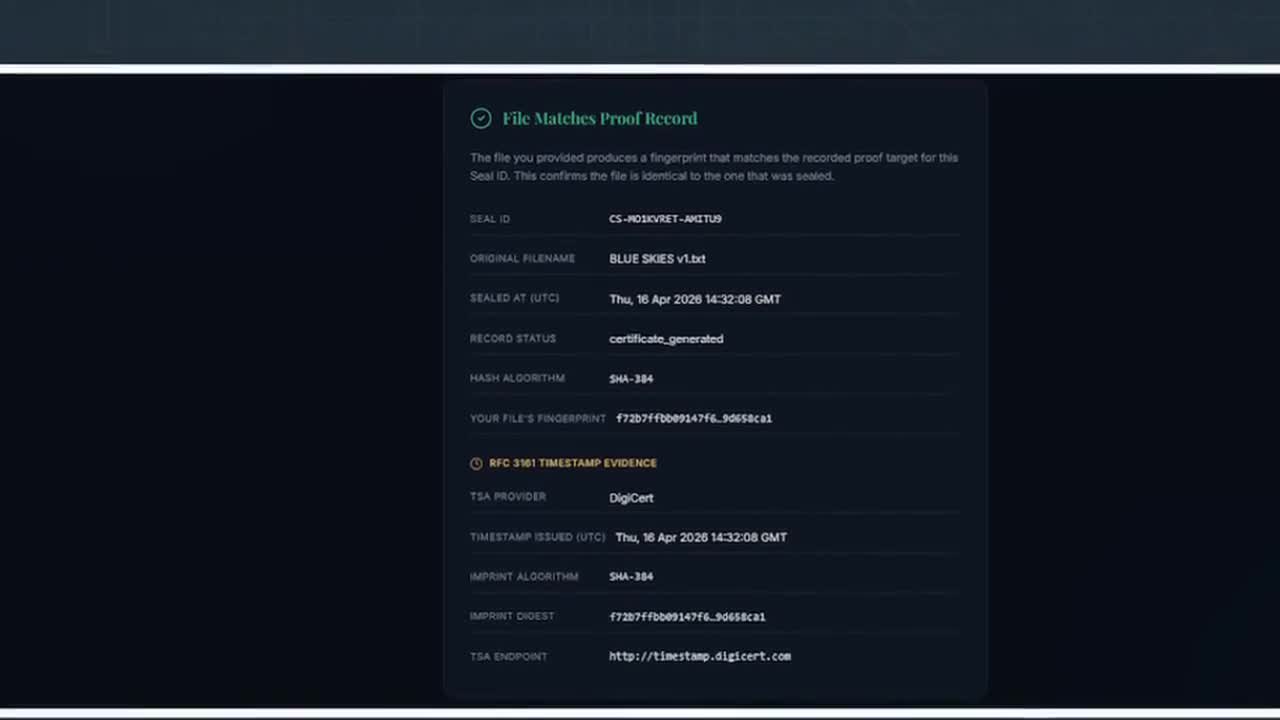
Task: Click the Imprint Algorithm SHA-384 value
Action: tap(631, 577)
